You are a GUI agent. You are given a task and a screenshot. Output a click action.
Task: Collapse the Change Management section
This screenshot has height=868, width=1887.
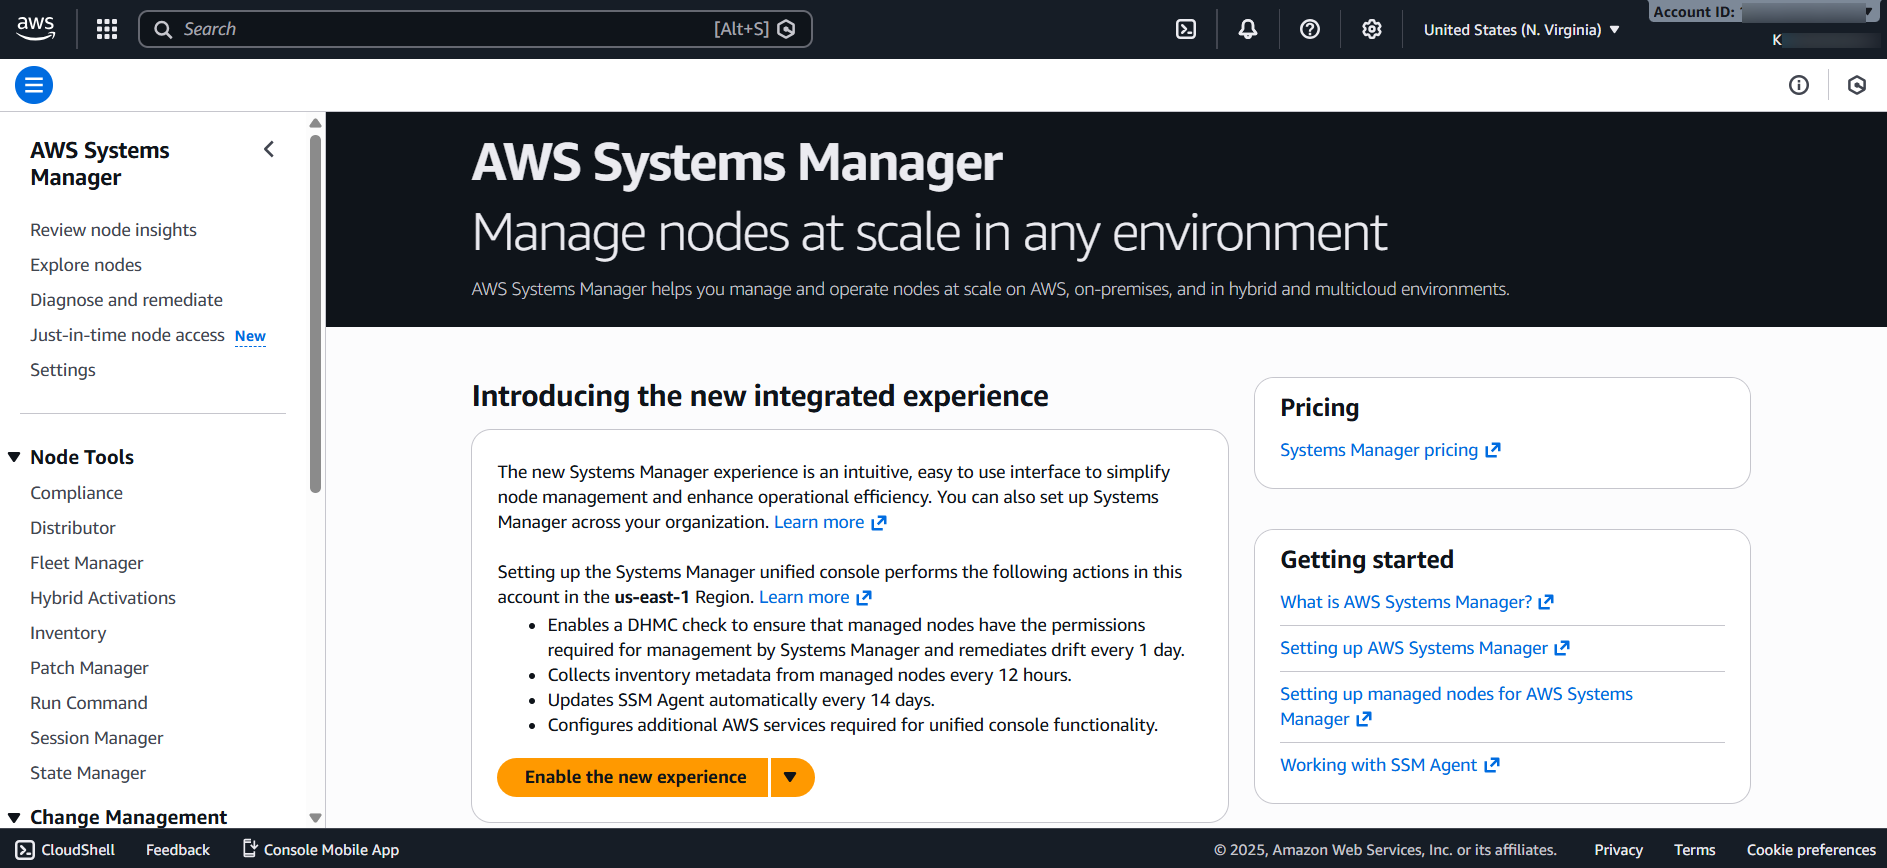coord(14,817)
